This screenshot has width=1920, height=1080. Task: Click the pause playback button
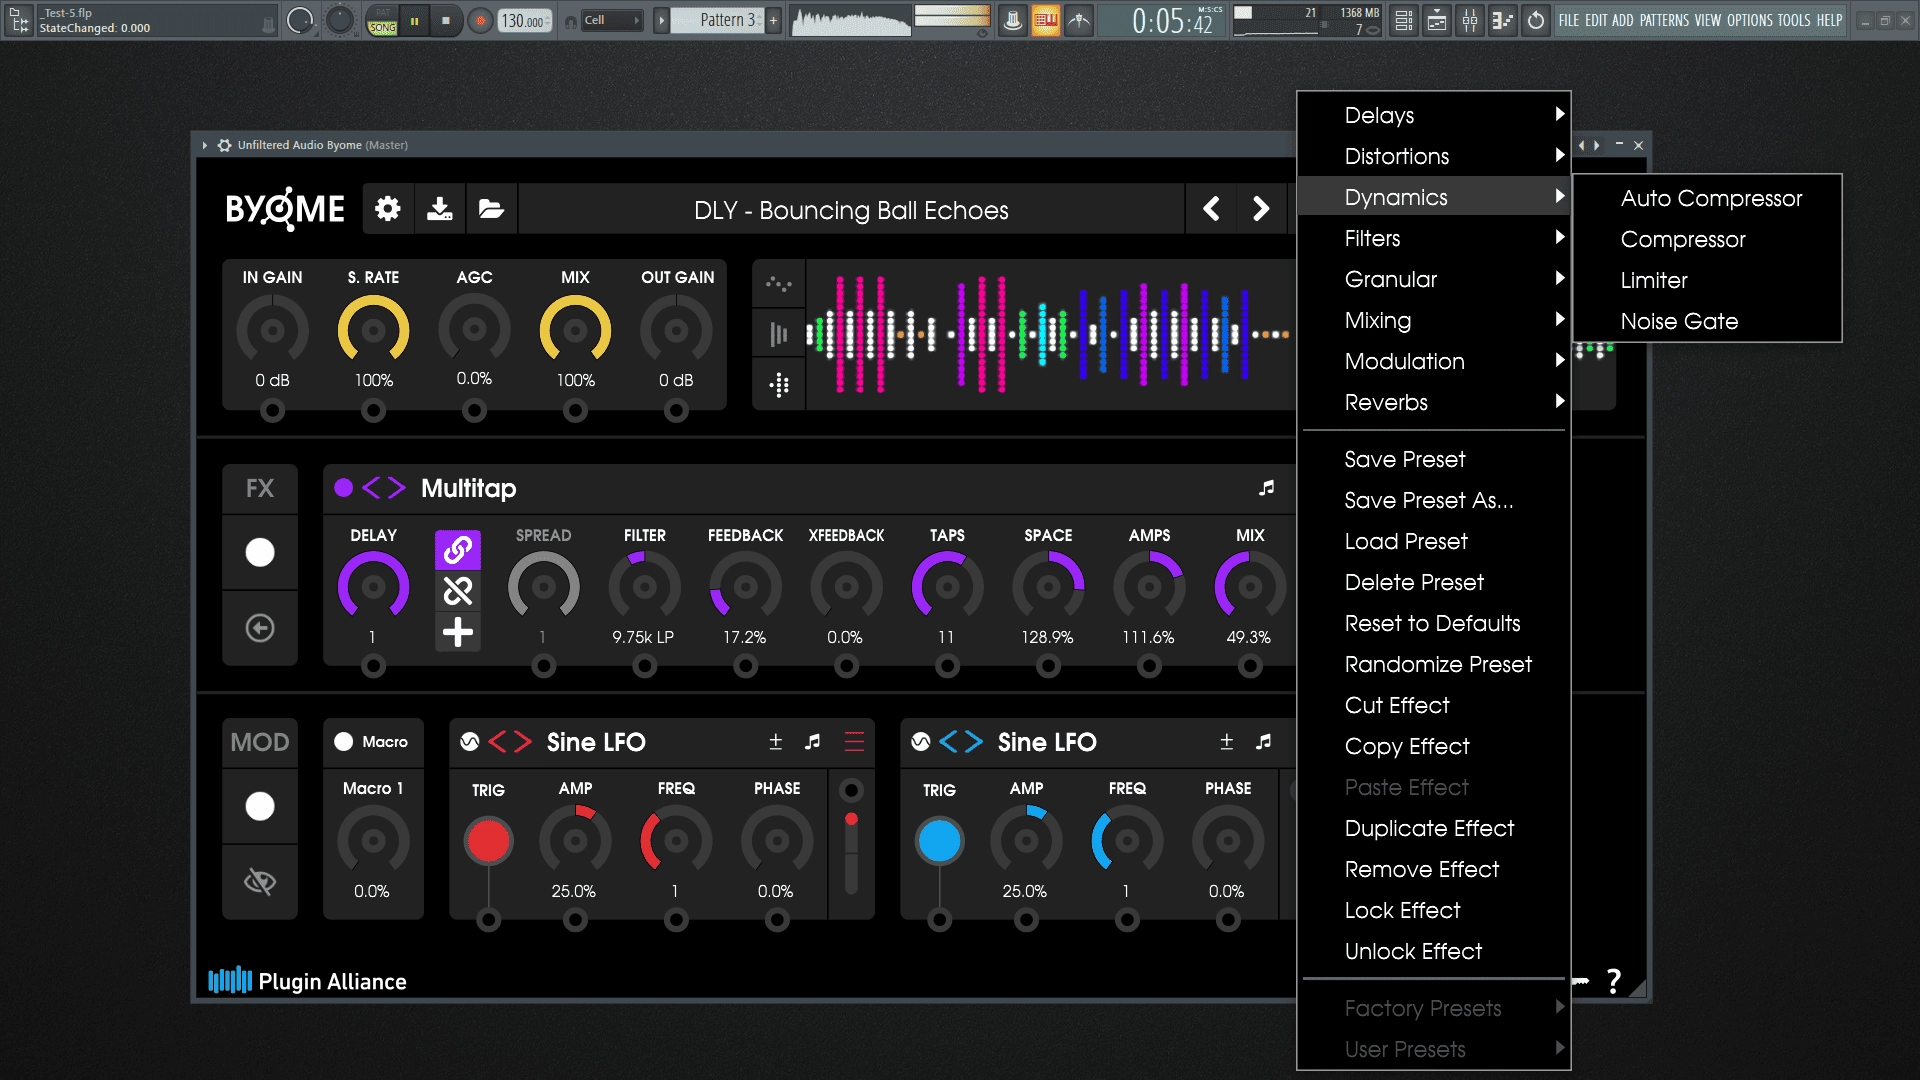[414, 20]
